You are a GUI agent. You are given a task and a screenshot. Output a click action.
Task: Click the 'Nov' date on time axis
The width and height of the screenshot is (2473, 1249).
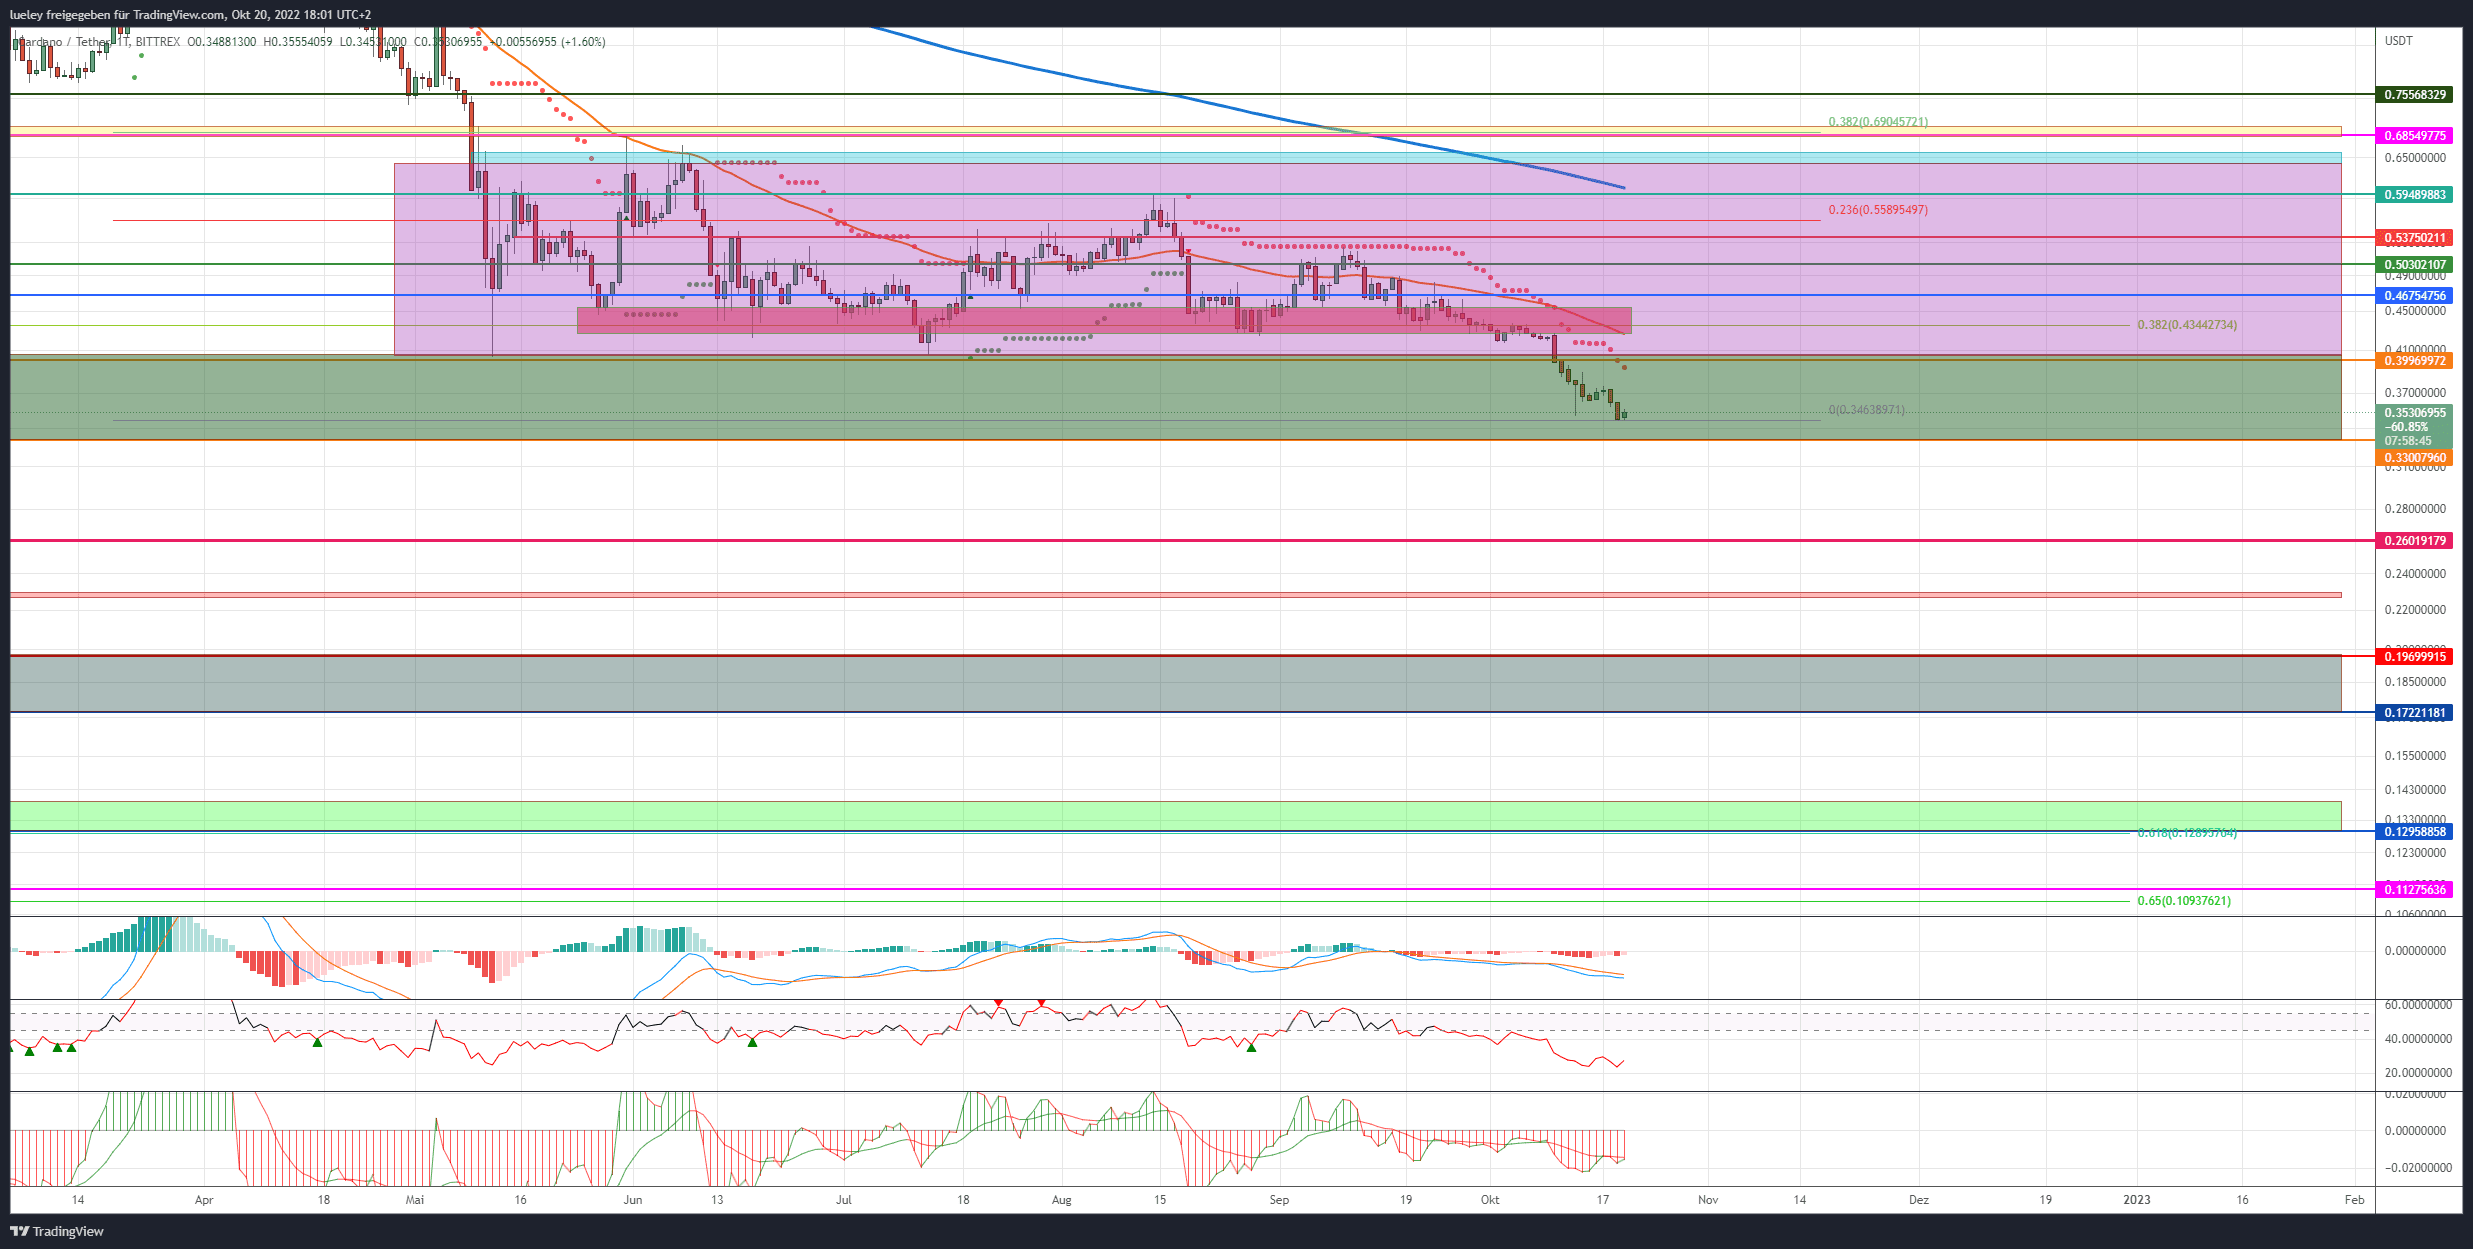click(x=1708, y=1200)
